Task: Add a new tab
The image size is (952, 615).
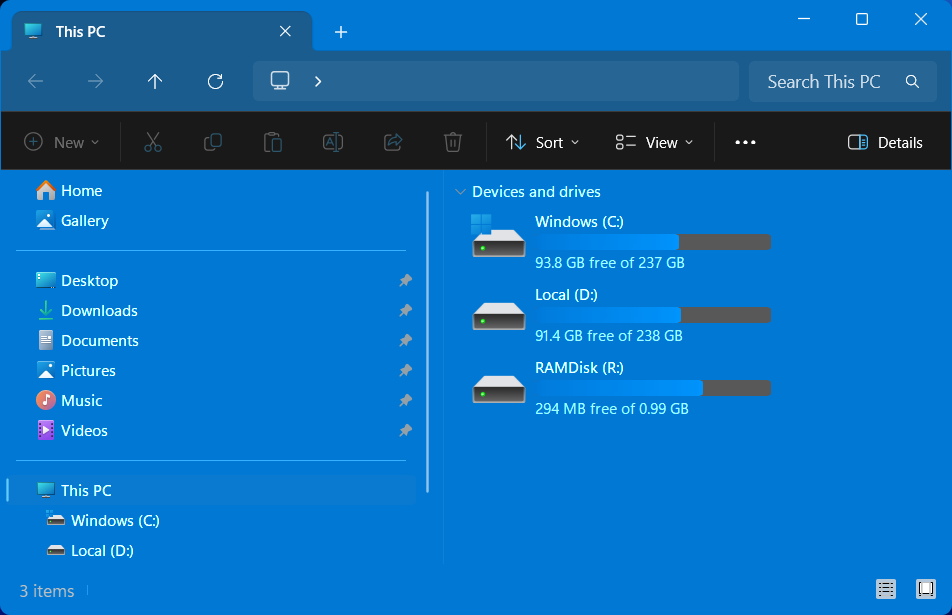Action: (341, 32)
